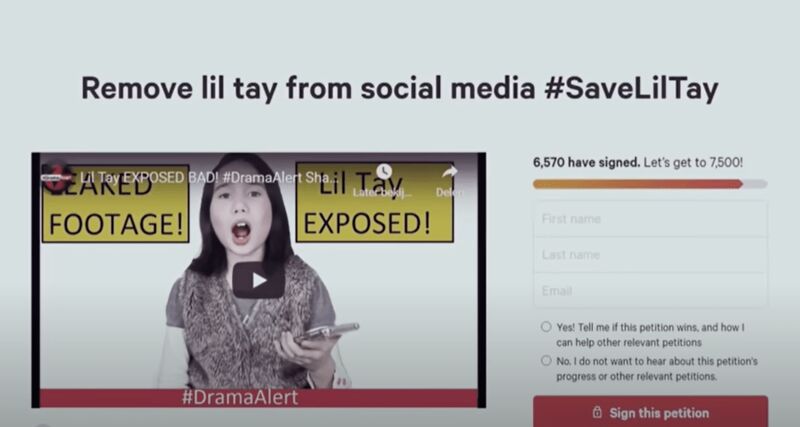
Task: Click the lock icon on Sign button
Action: tap(597, 412)
